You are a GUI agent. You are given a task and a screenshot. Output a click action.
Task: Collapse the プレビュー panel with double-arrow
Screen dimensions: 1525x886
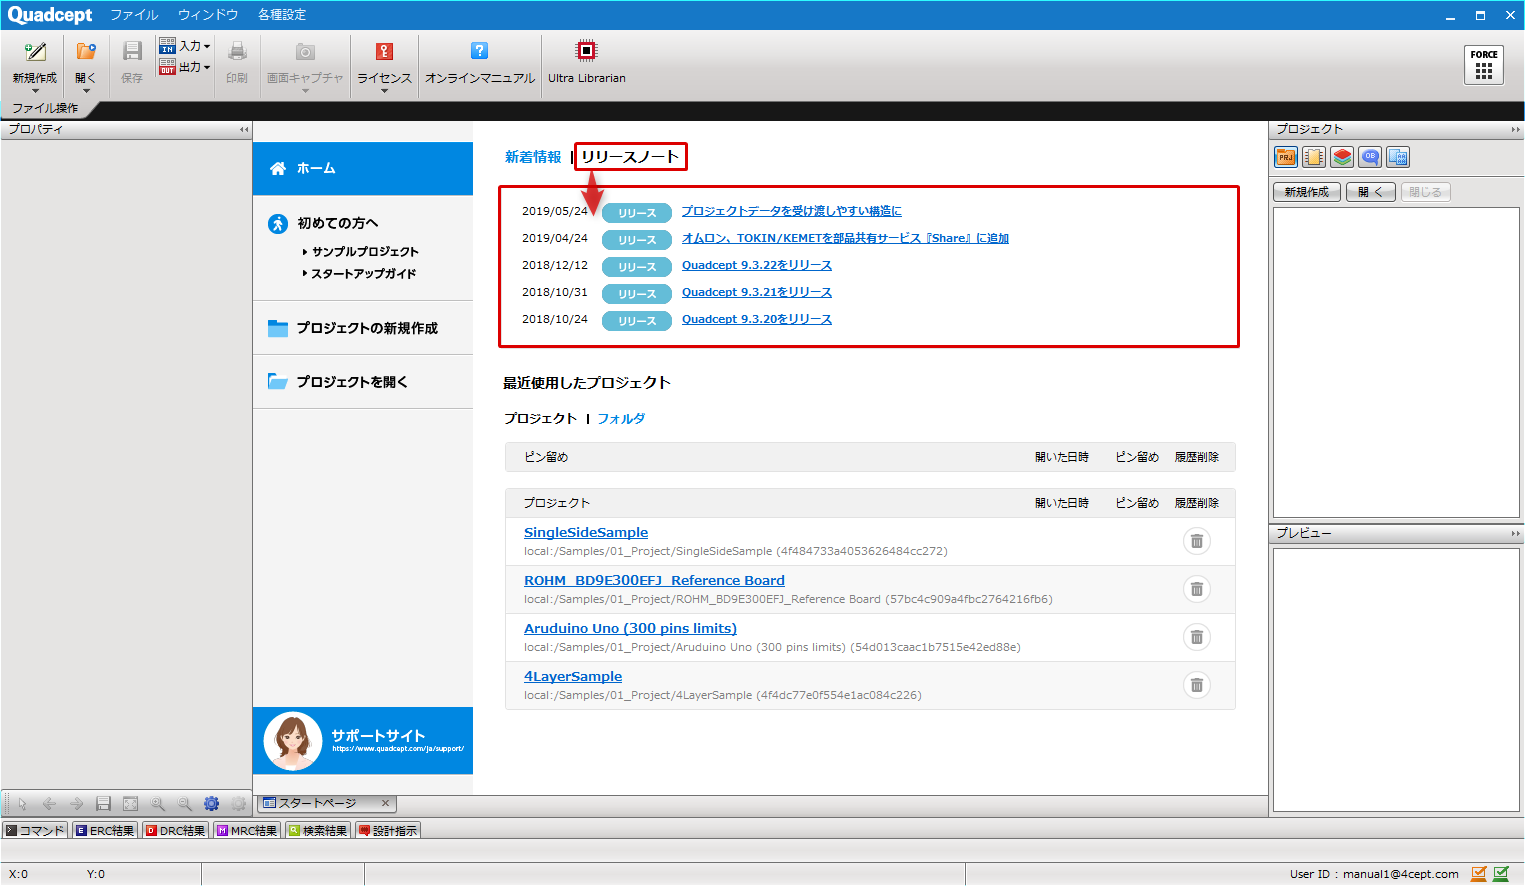(x=1515, y=533)
